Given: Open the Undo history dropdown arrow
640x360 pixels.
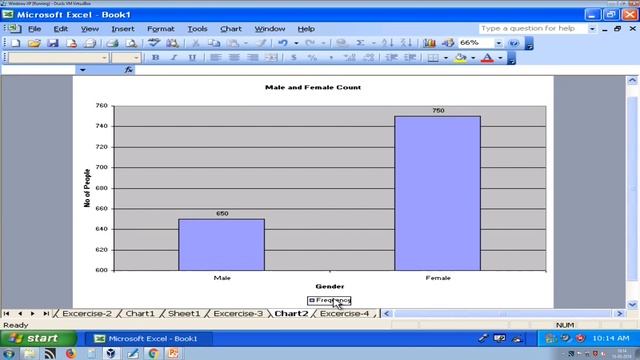Looking at the screenshot, I should [x=296, y=43].
